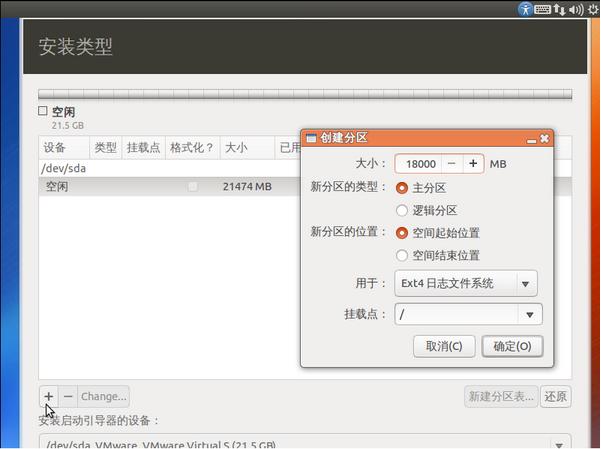The image size is (601, 449).
Task: Open the system power gear menu
Action: tap(593, 9)
